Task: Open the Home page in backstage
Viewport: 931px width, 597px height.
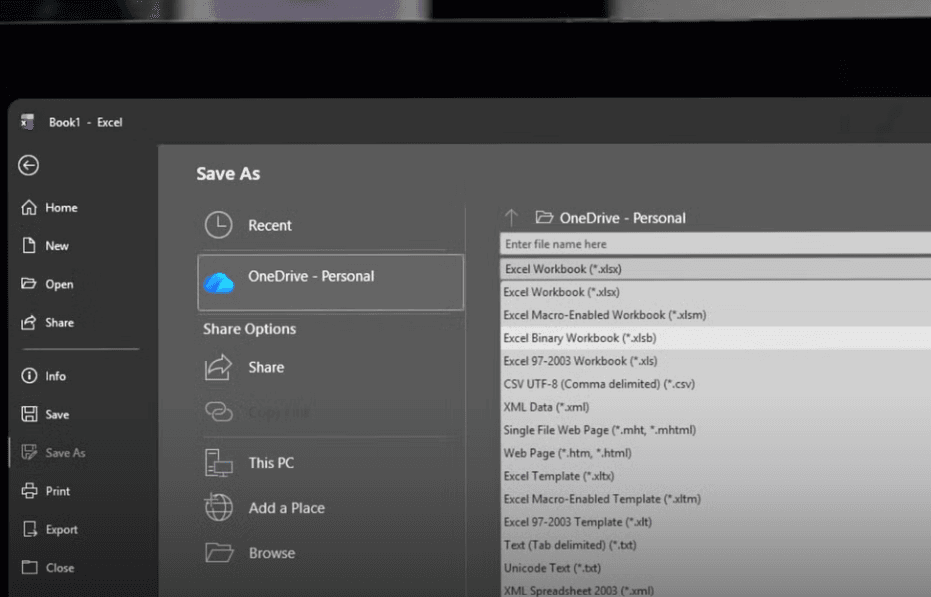Action: (x=61, y=207)
